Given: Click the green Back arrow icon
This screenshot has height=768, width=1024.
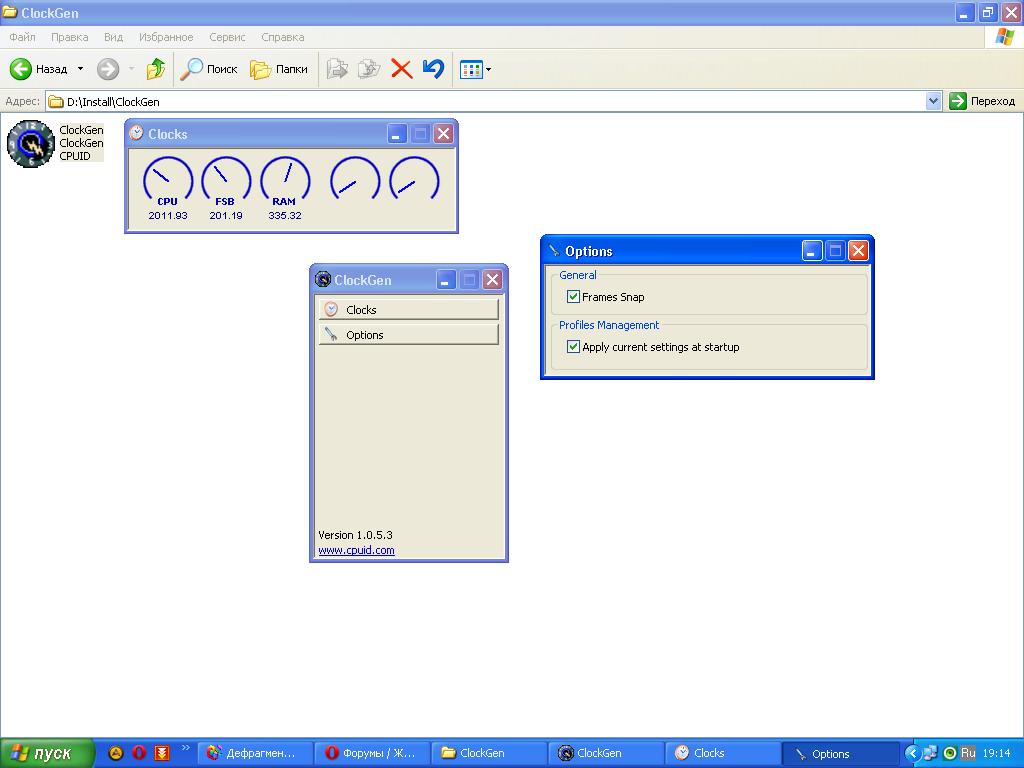Looking at the screenshot, I should [x=20, y=69].
